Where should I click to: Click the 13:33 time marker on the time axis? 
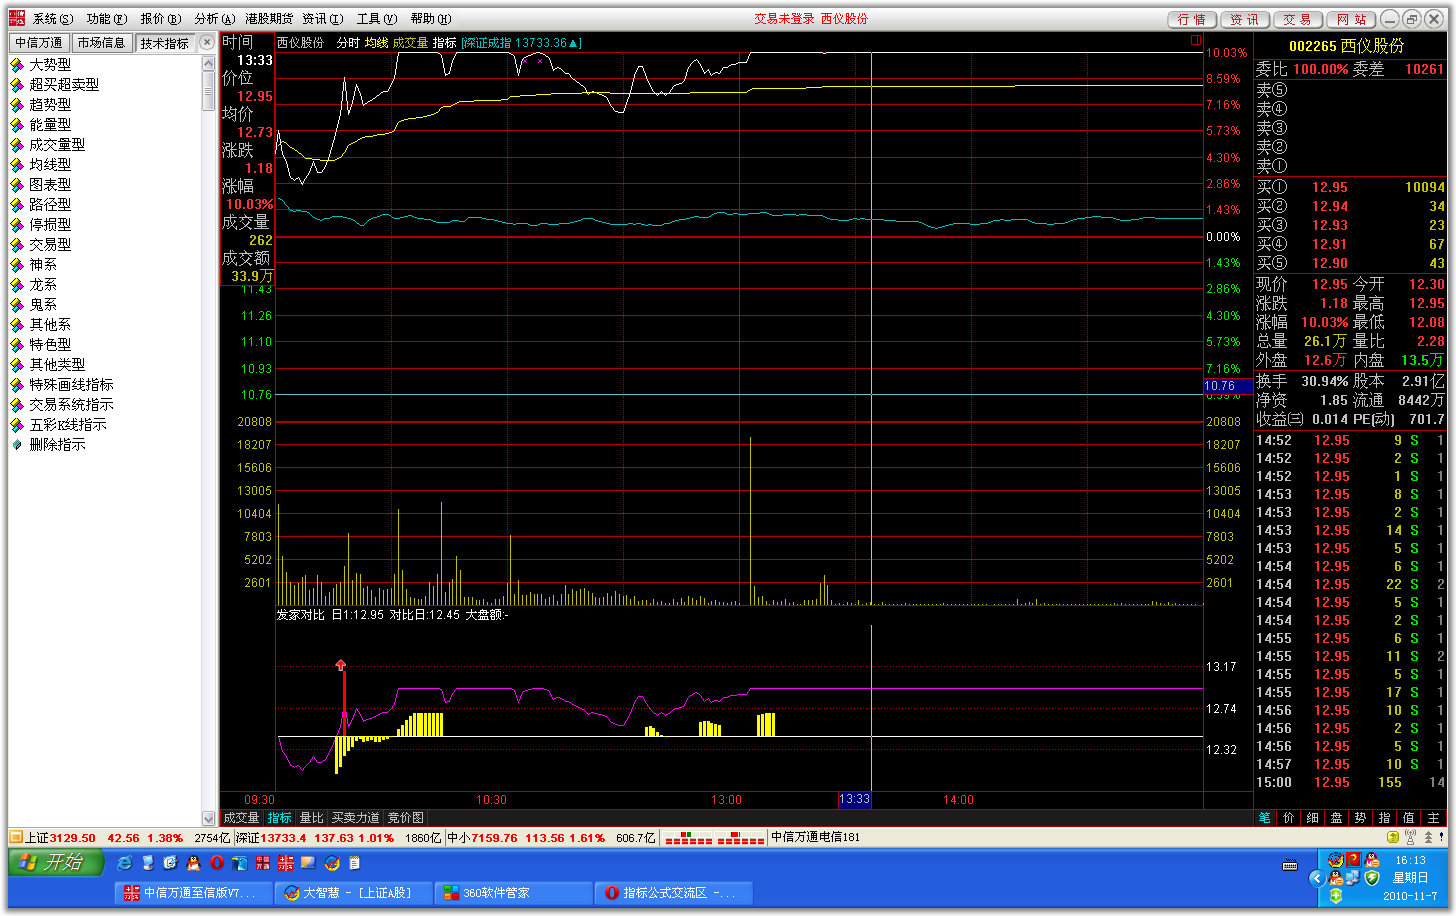tap(854, 799)
